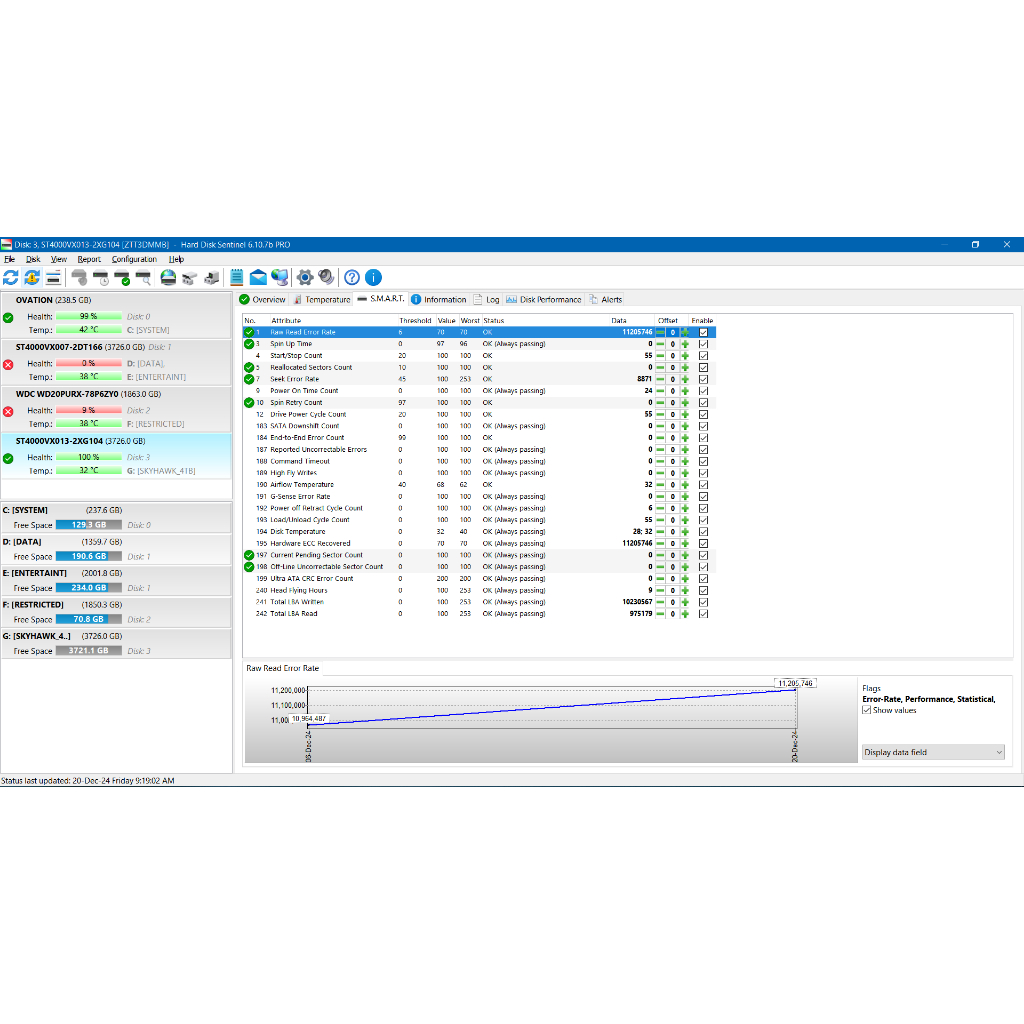Image resolution: width=1024 pixels, height=1024 pixels.
Task: Select the Command Timeout attribute row
Action: [480, 462]
